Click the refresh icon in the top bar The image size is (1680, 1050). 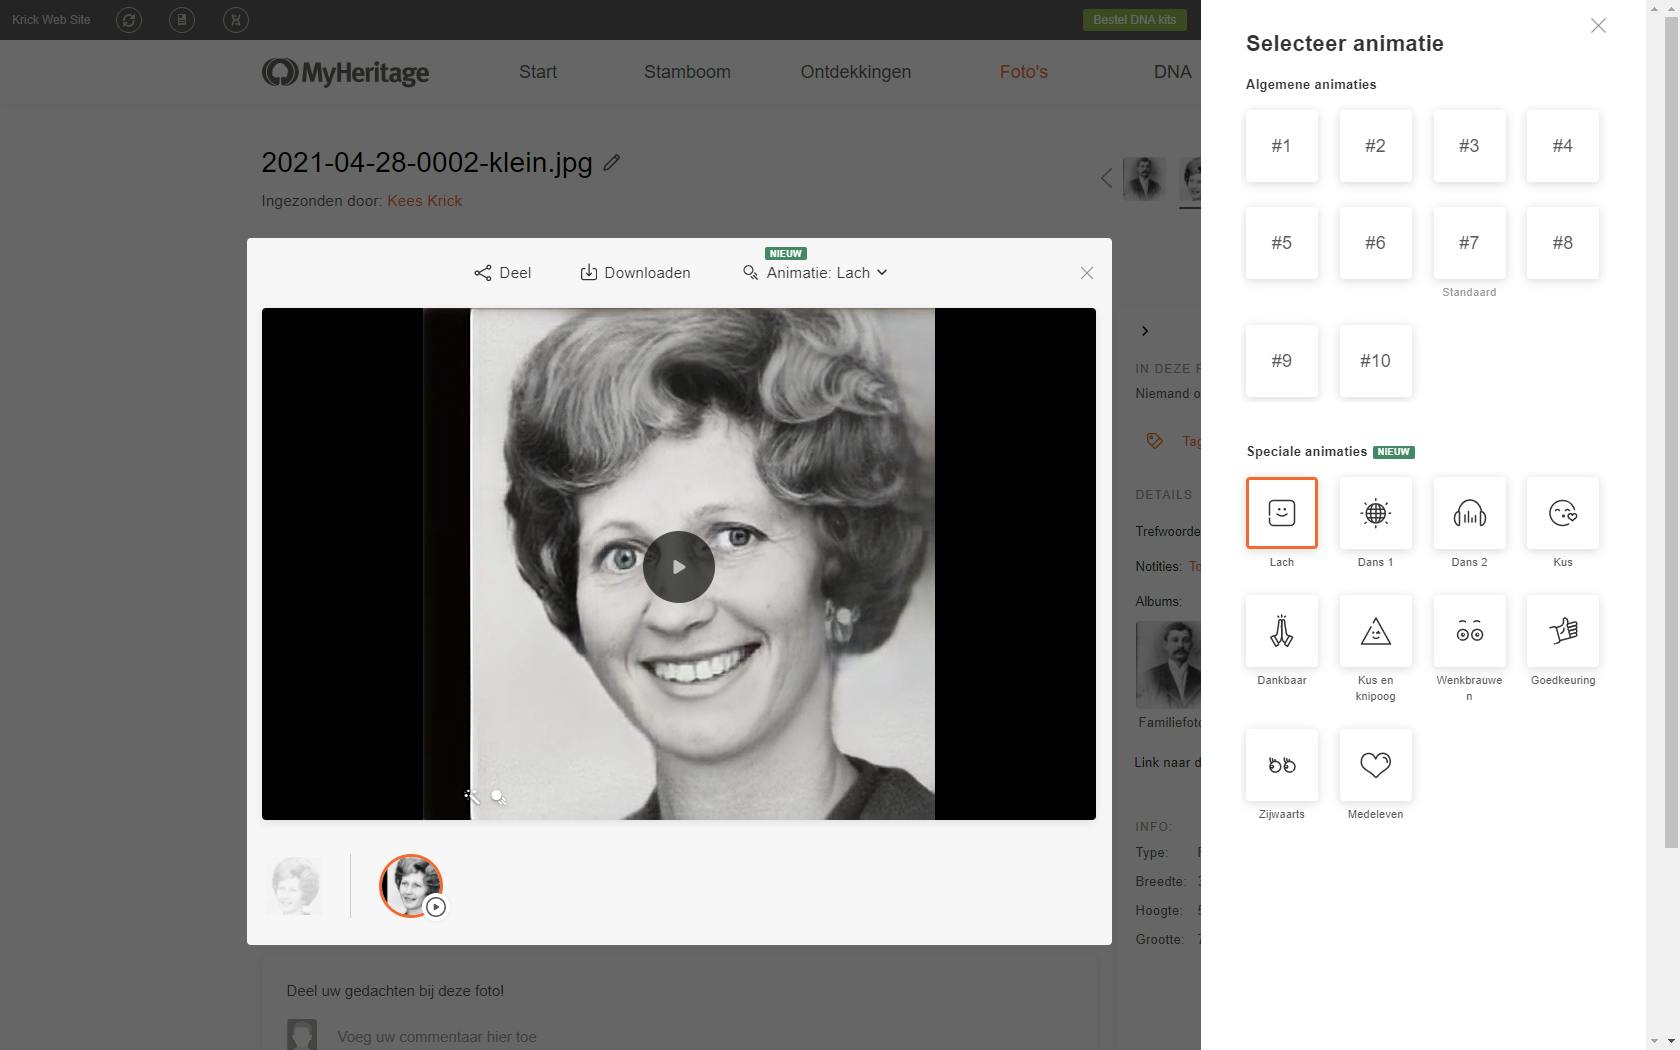point(129,20)
